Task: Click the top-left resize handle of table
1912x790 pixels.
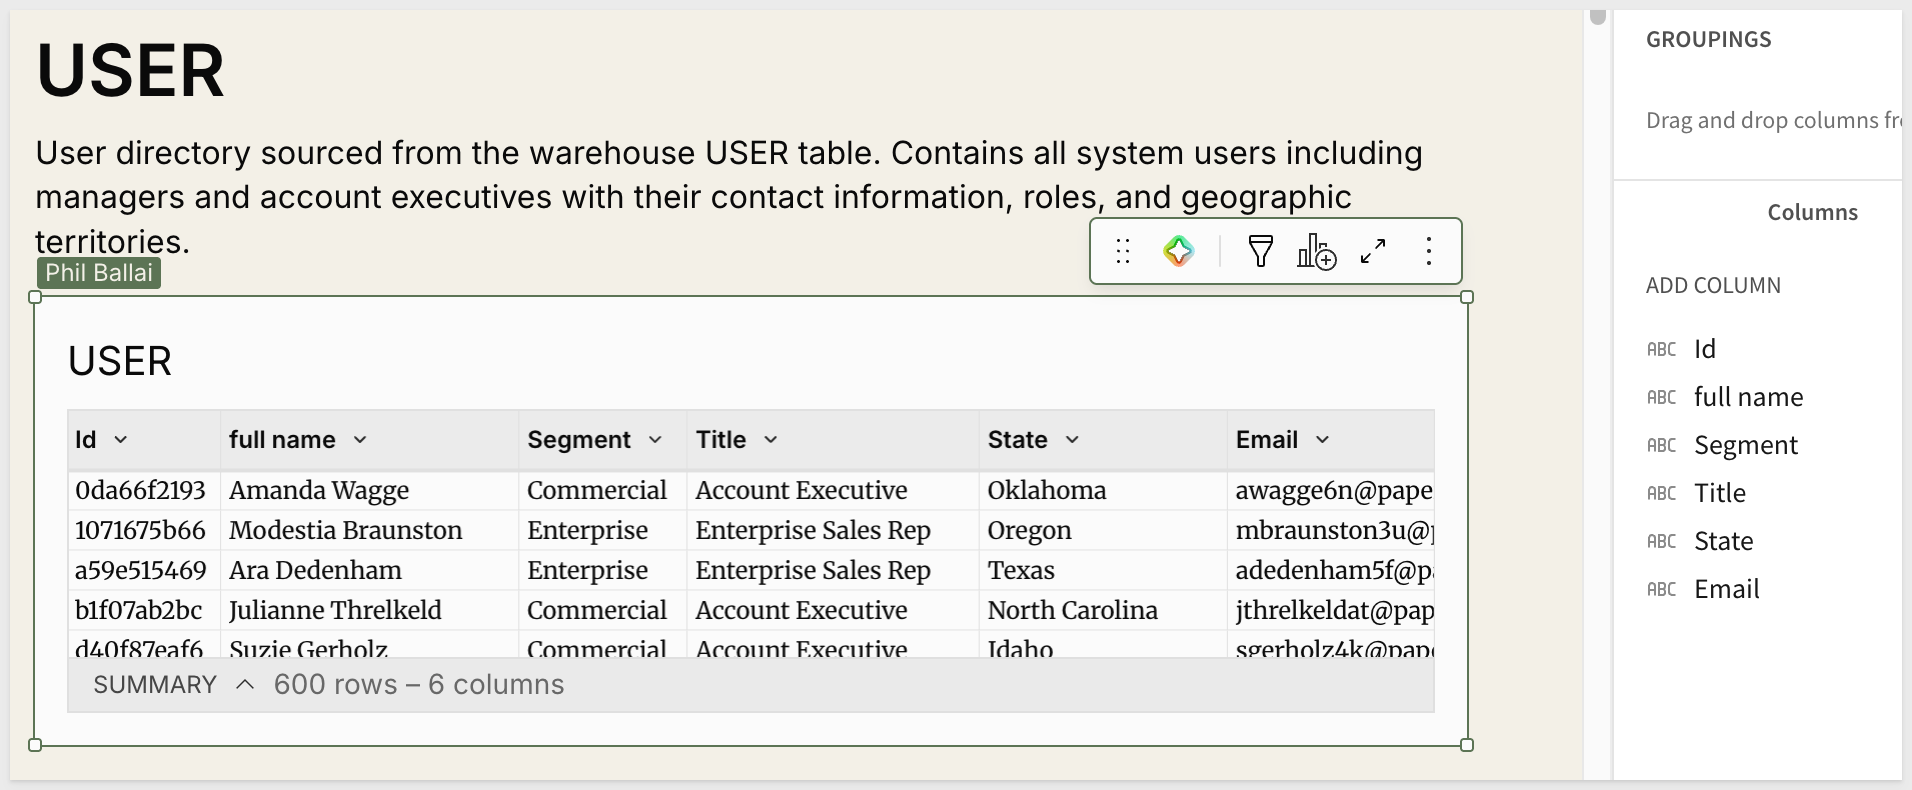Action: [35, 297]
